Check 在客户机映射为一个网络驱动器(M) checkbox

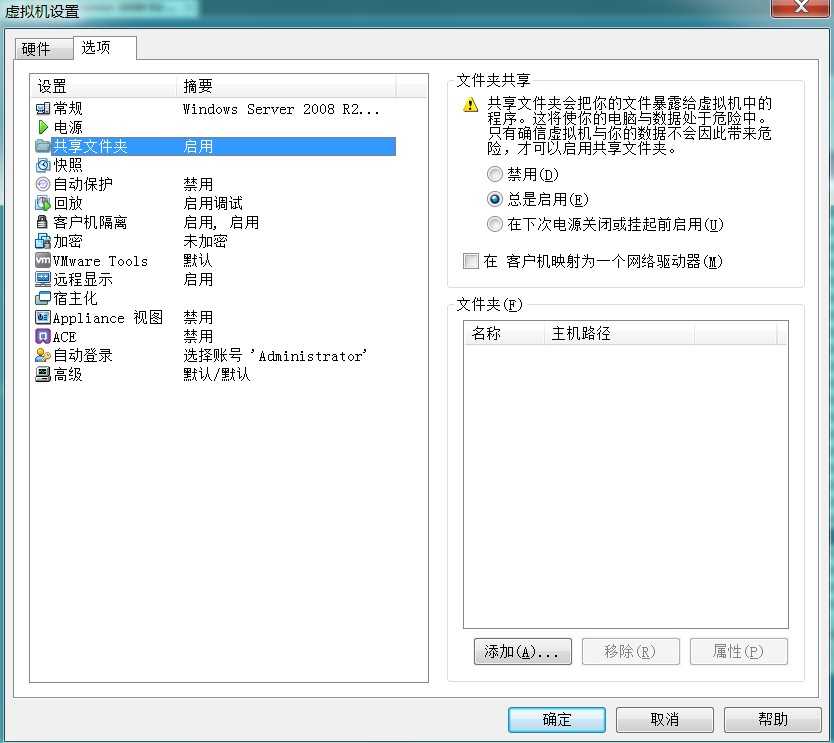471,261
